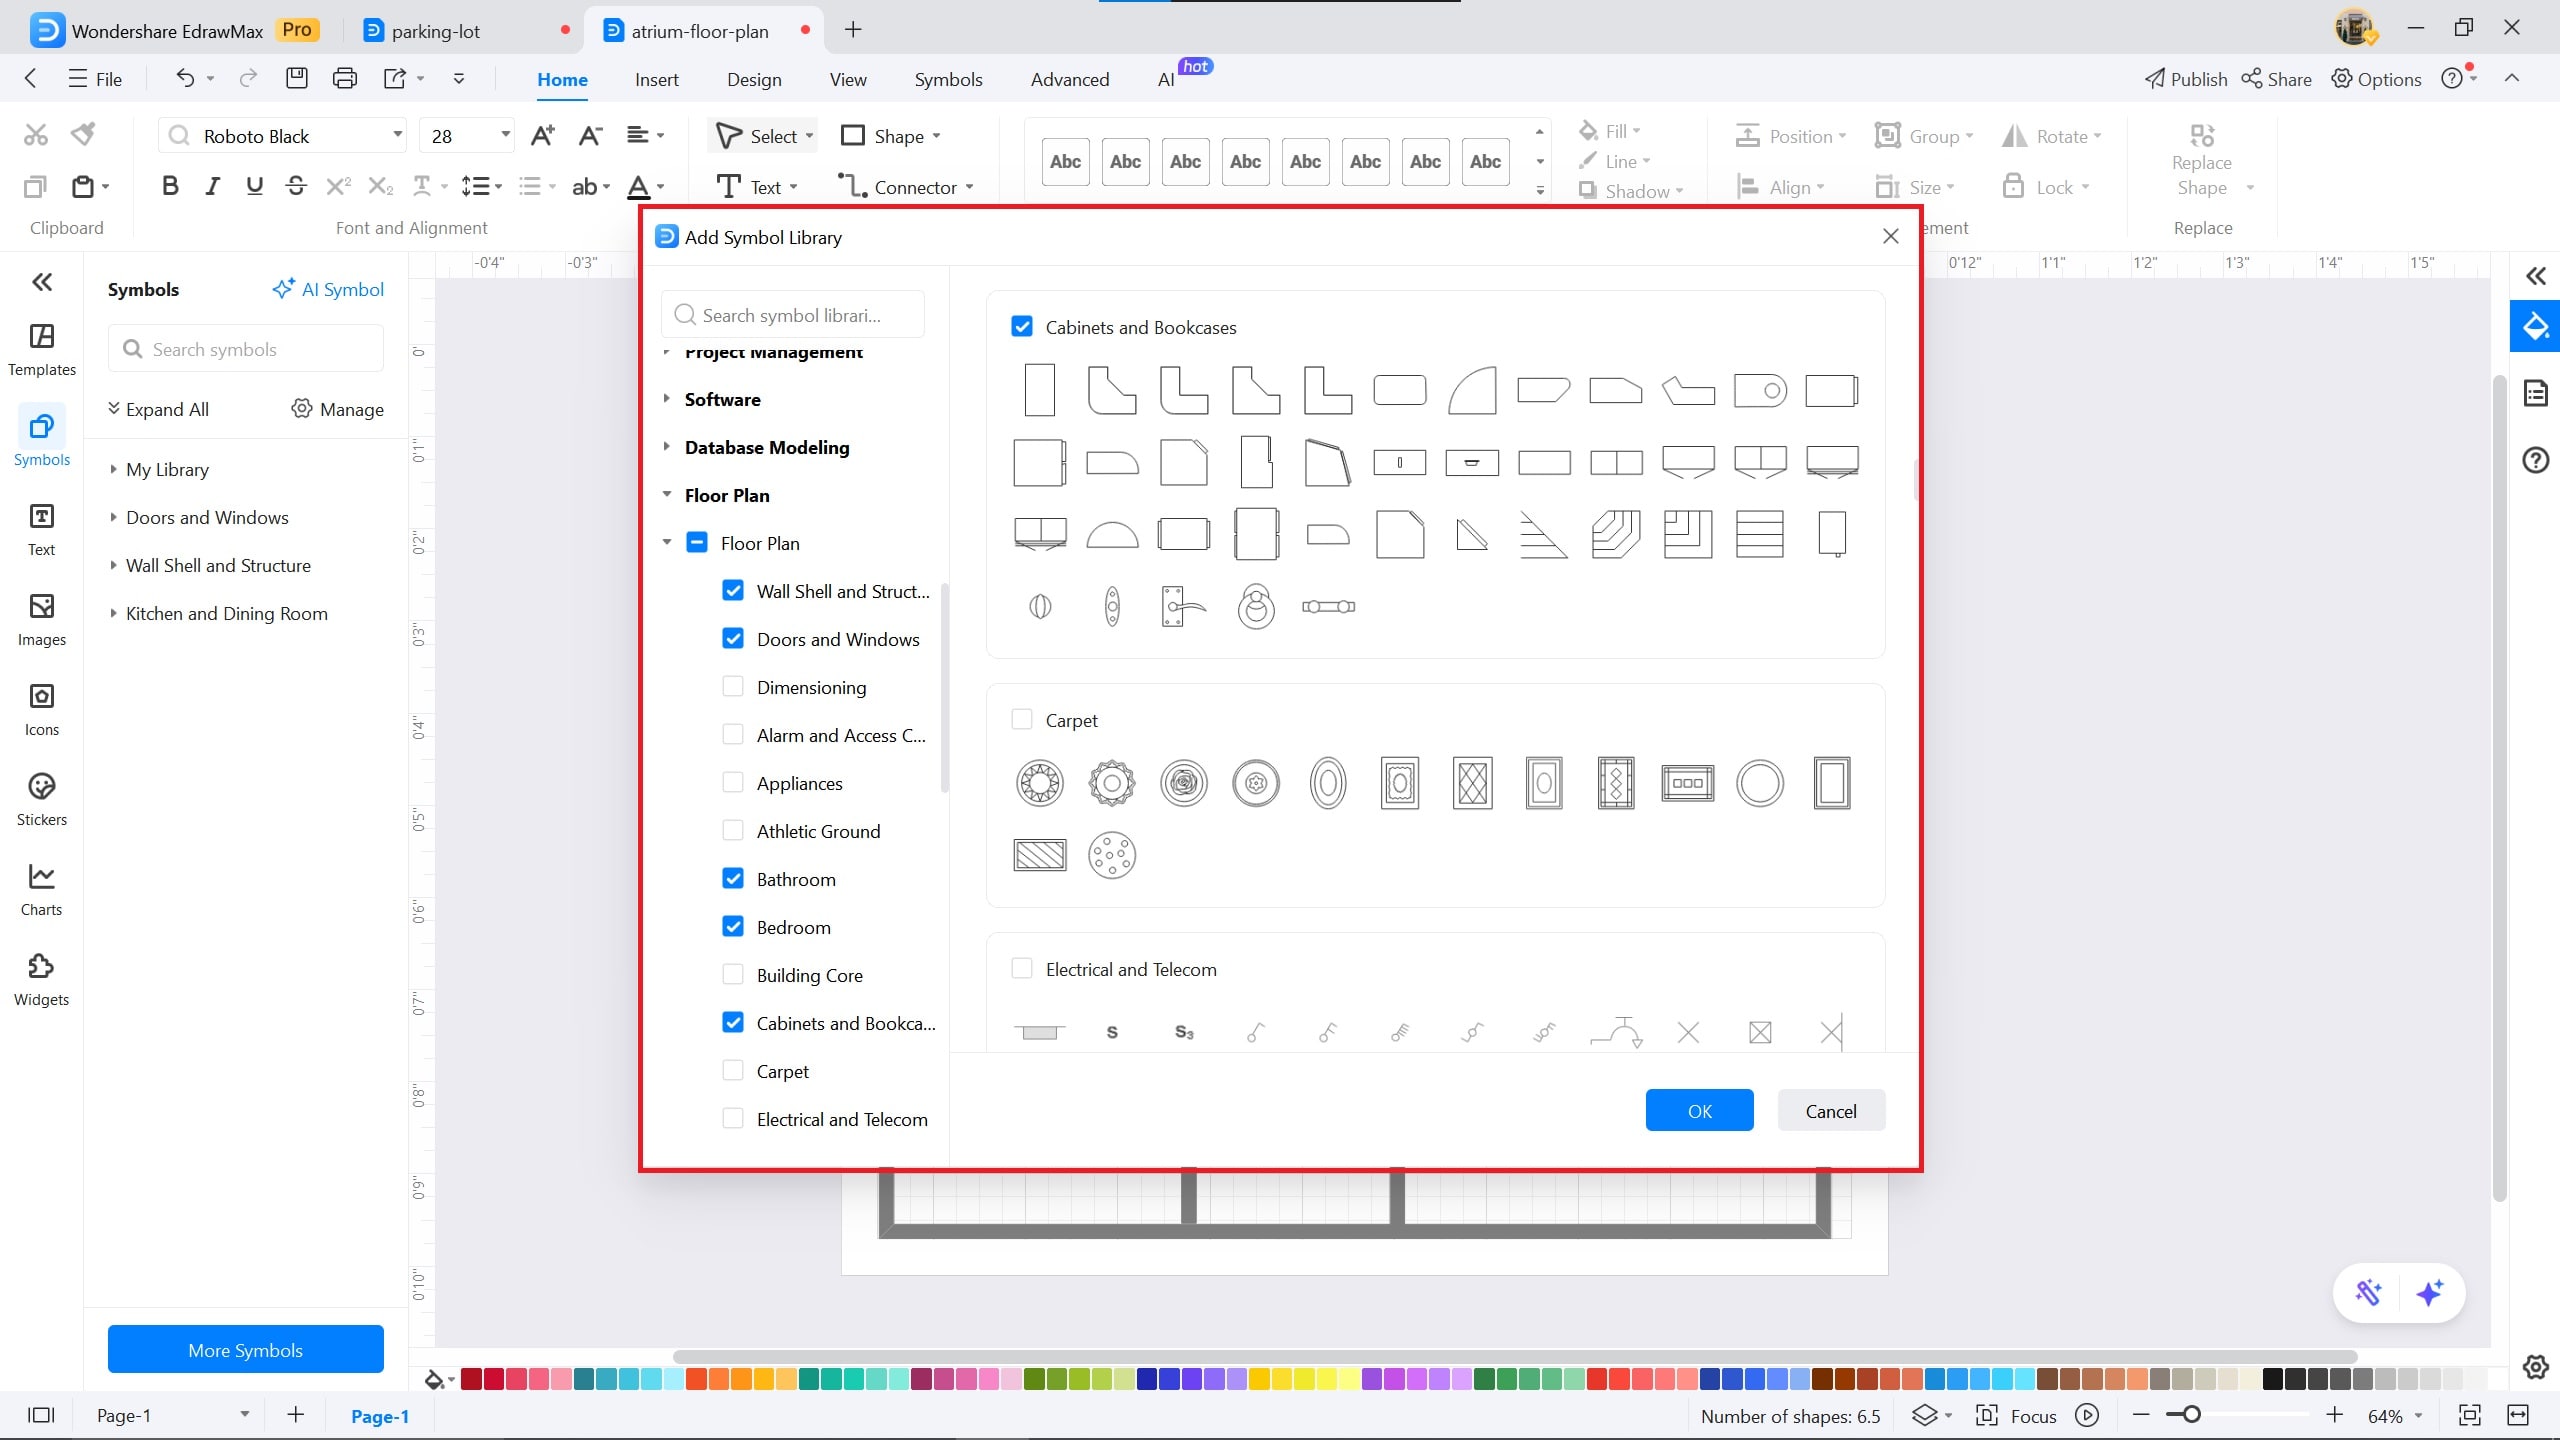Click the Search symbol libraries field
The image size is (2560, 1440).
(x=792, y=315)
